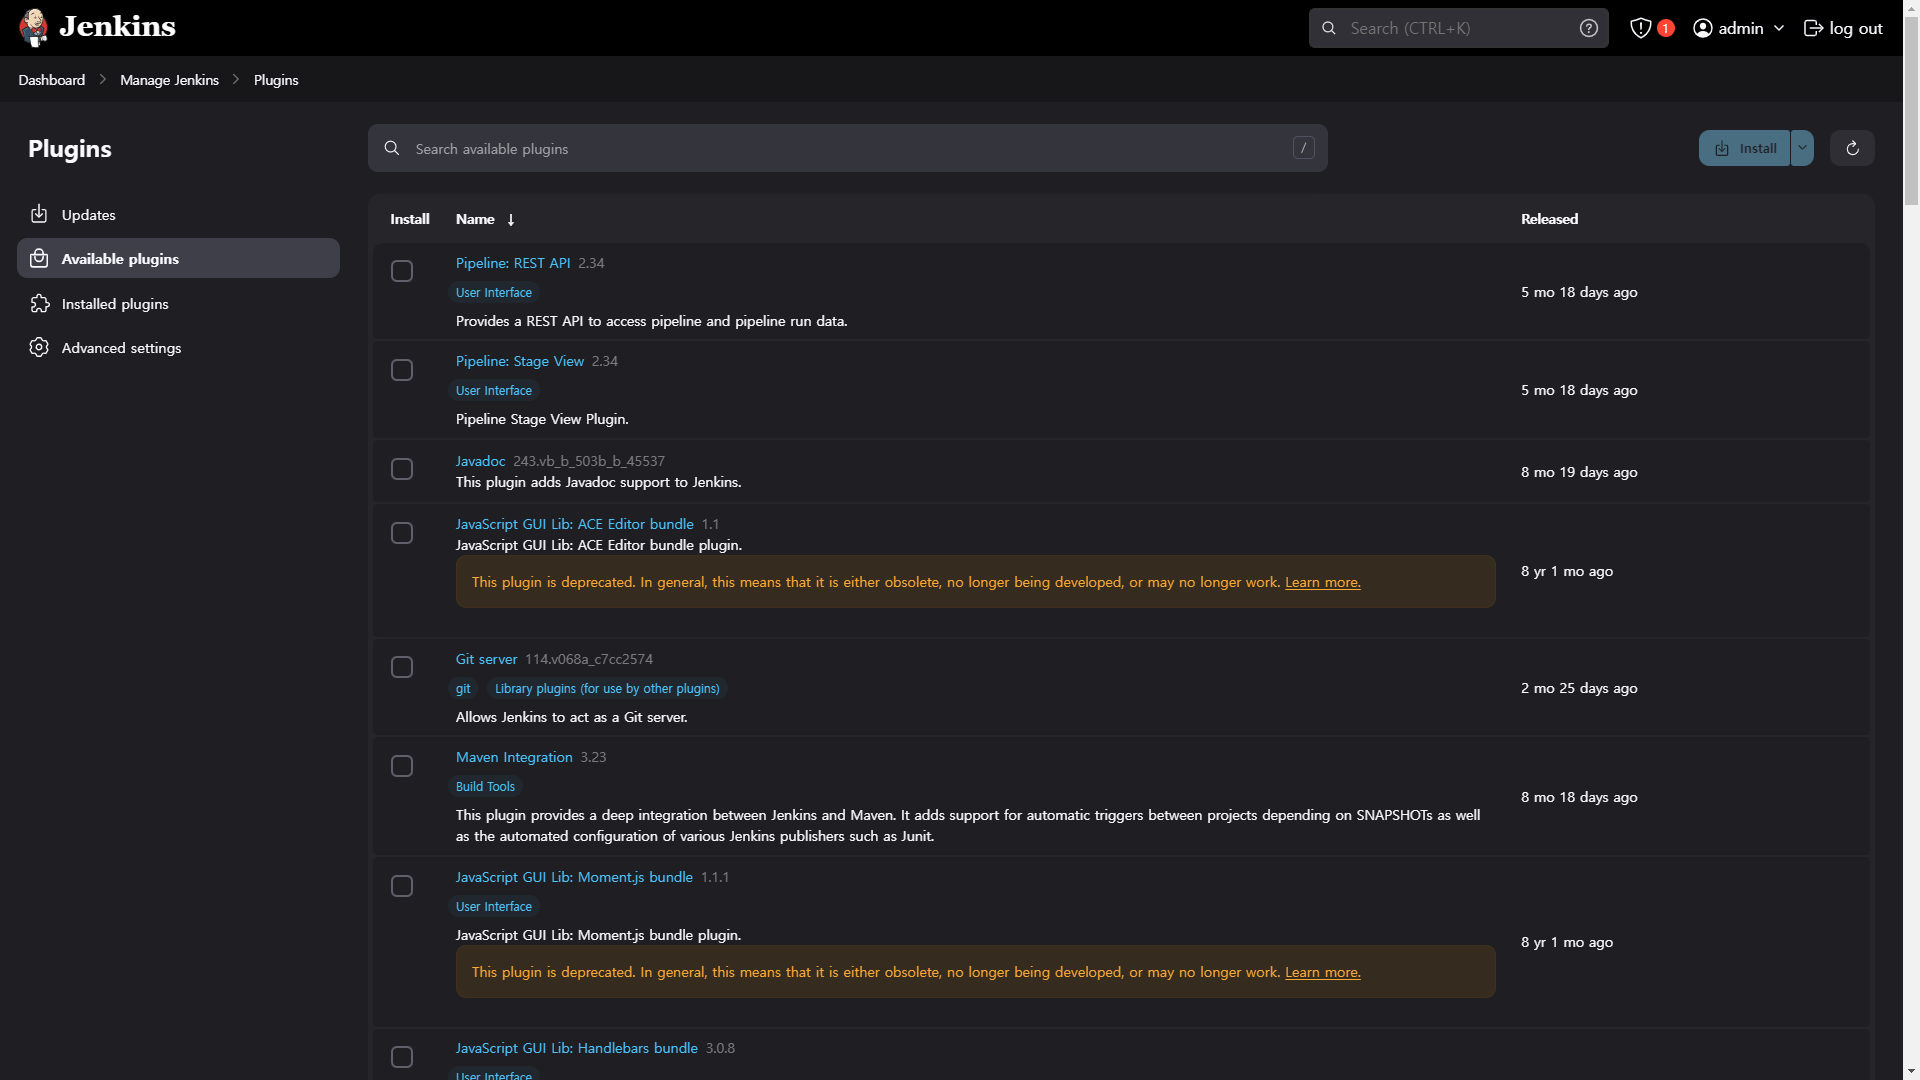Open the Git server plugin link
This screenshot has height=1080, width=1920.
[x=486, y=659]
